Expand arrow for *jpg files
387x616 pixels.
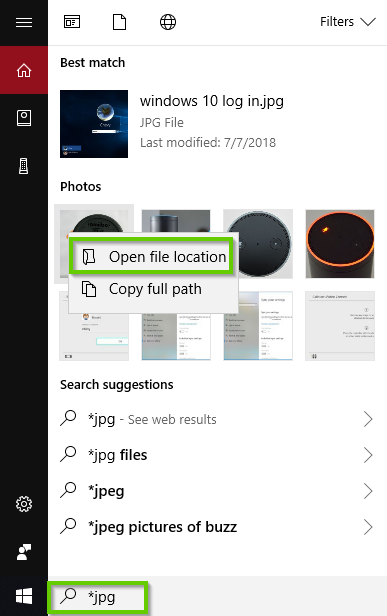pyautogui.click(x=368, y=455)
